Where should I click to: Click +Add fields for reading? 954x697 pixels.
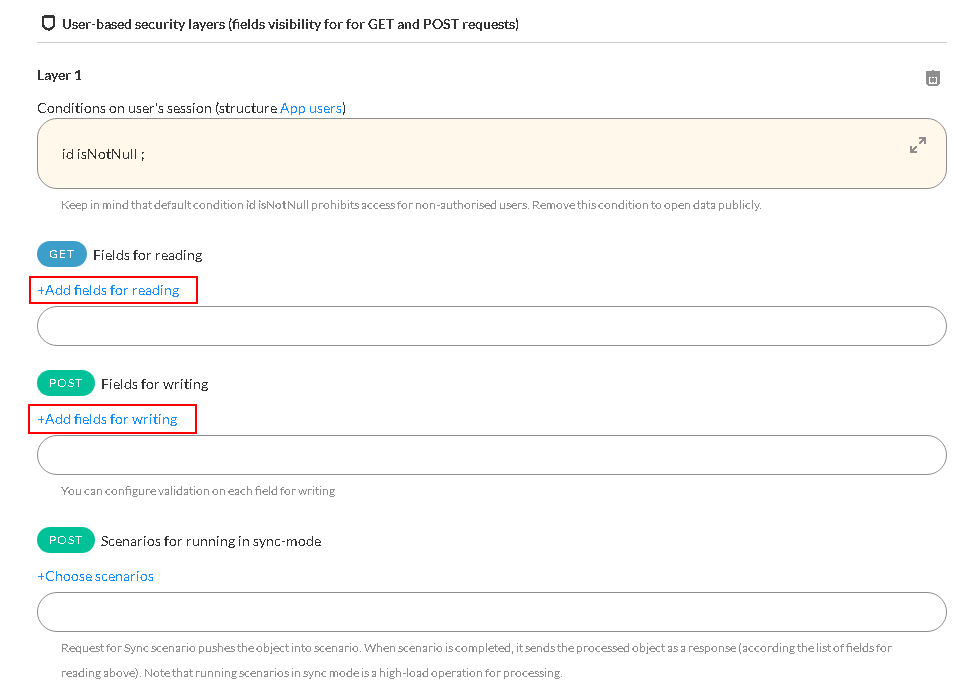pyautogui.click(x=108, y=290)
